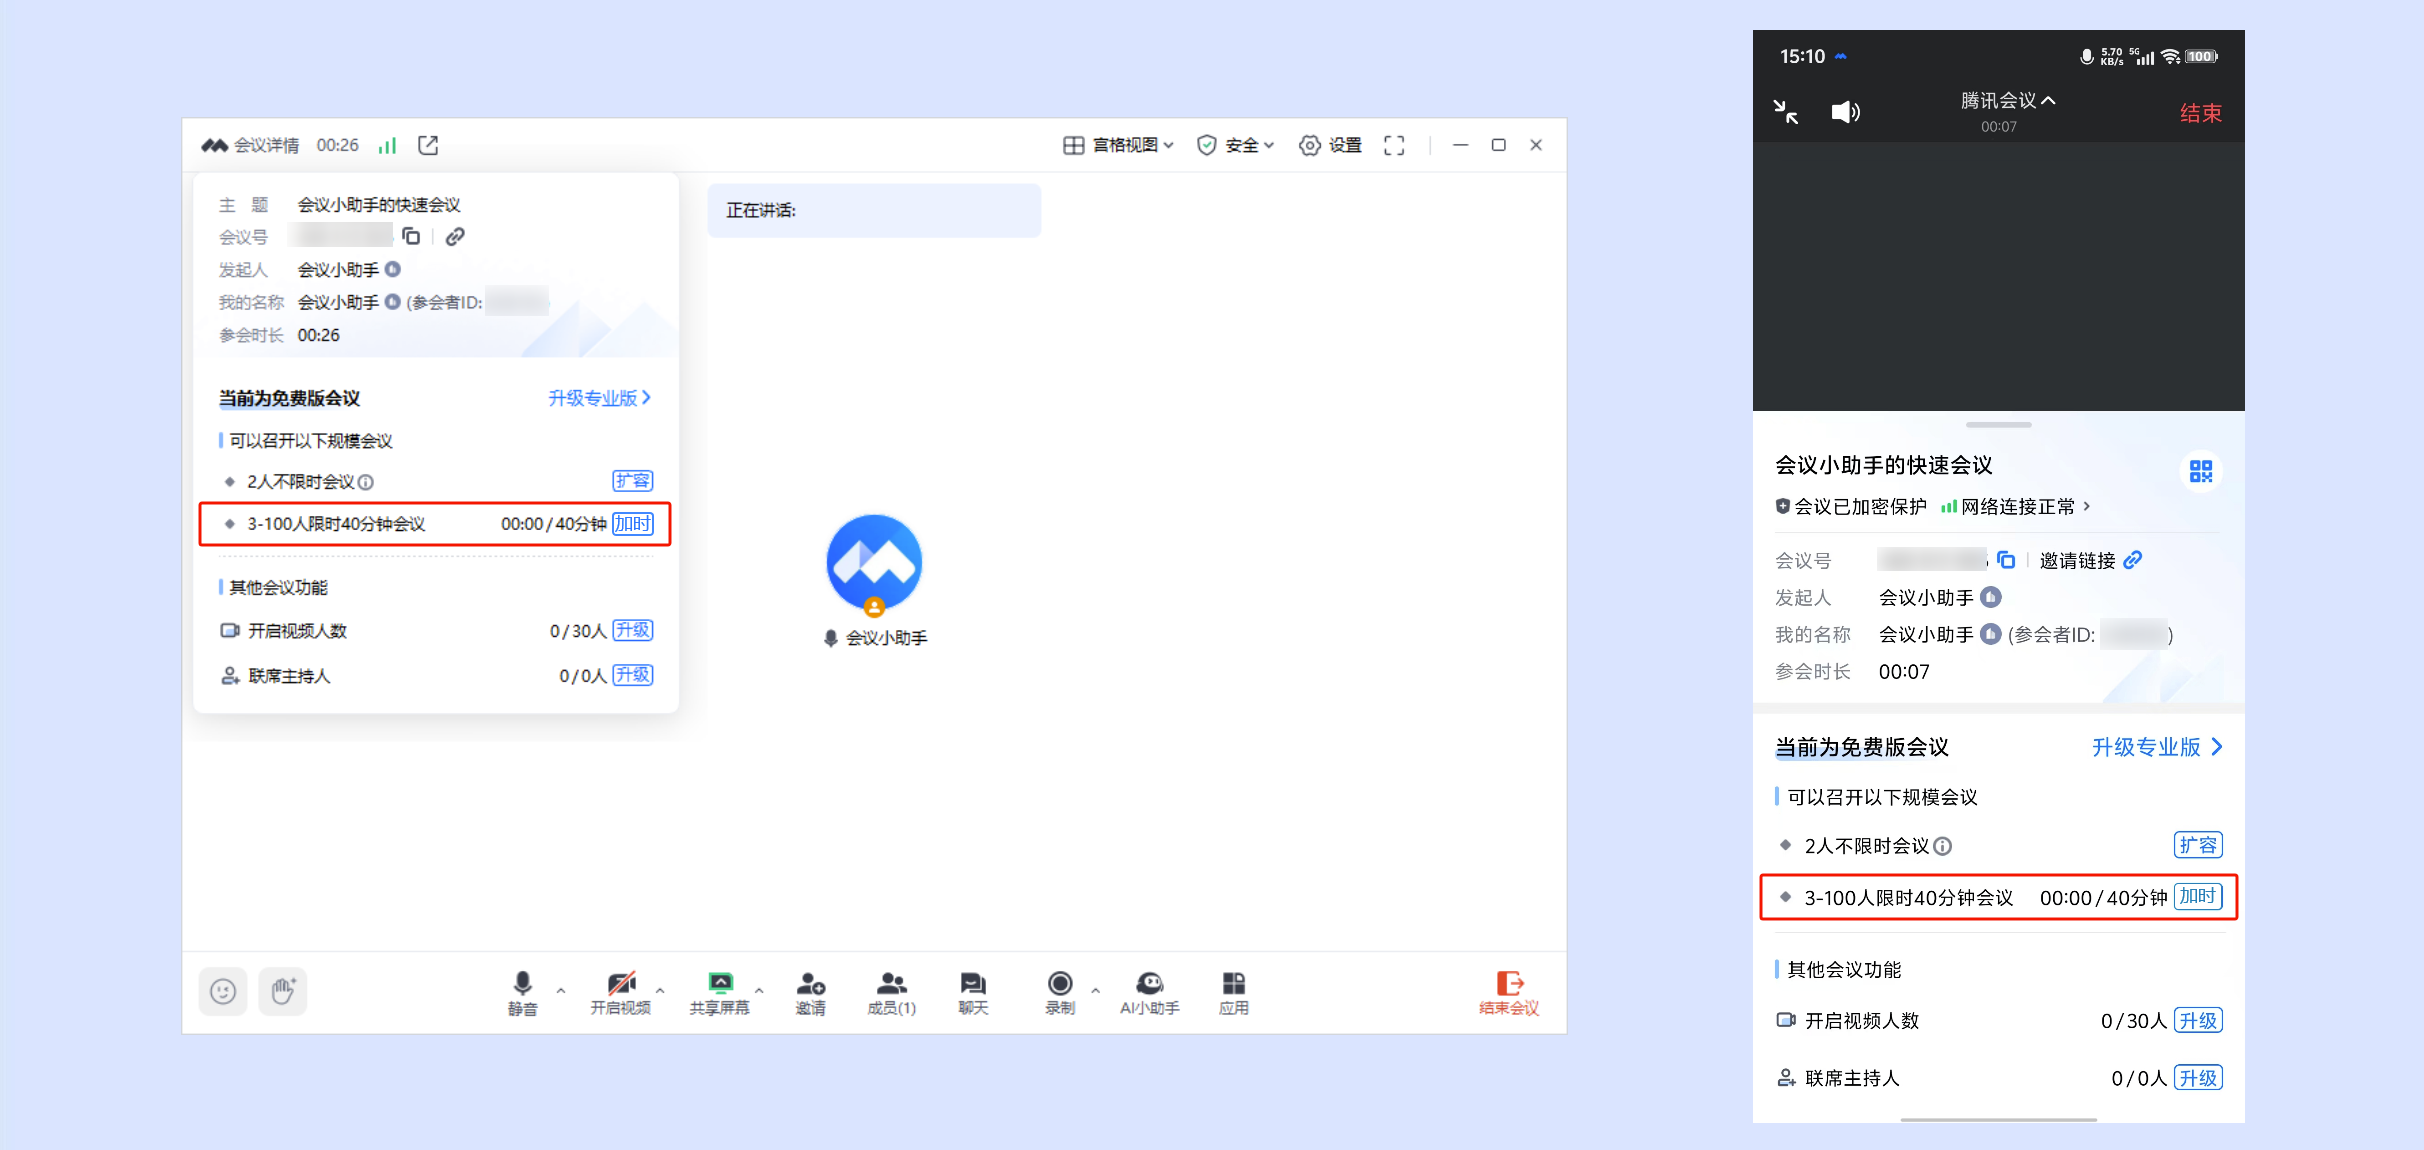Screen dimensions: 2424x1150
Task: Open the emoji reactions button
Action: [x=223, y=991]
